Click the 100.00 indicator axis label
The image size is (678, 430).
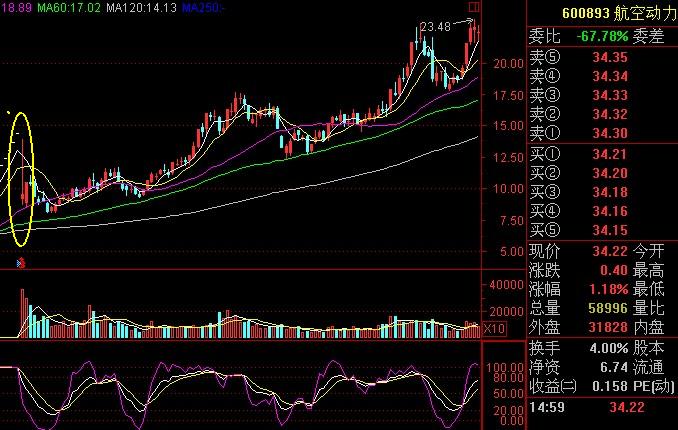click(x=505, y=368)
